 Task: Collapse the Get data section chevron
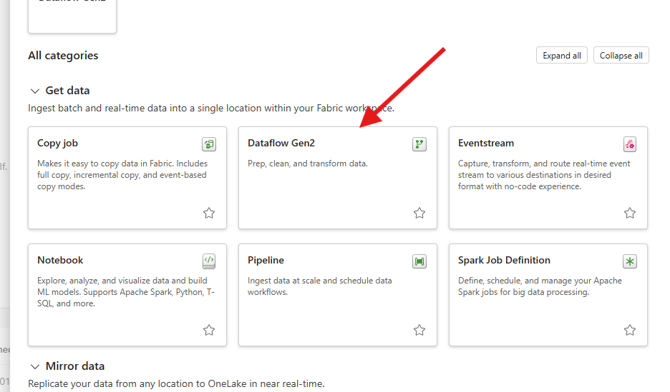tap(35, 91)
